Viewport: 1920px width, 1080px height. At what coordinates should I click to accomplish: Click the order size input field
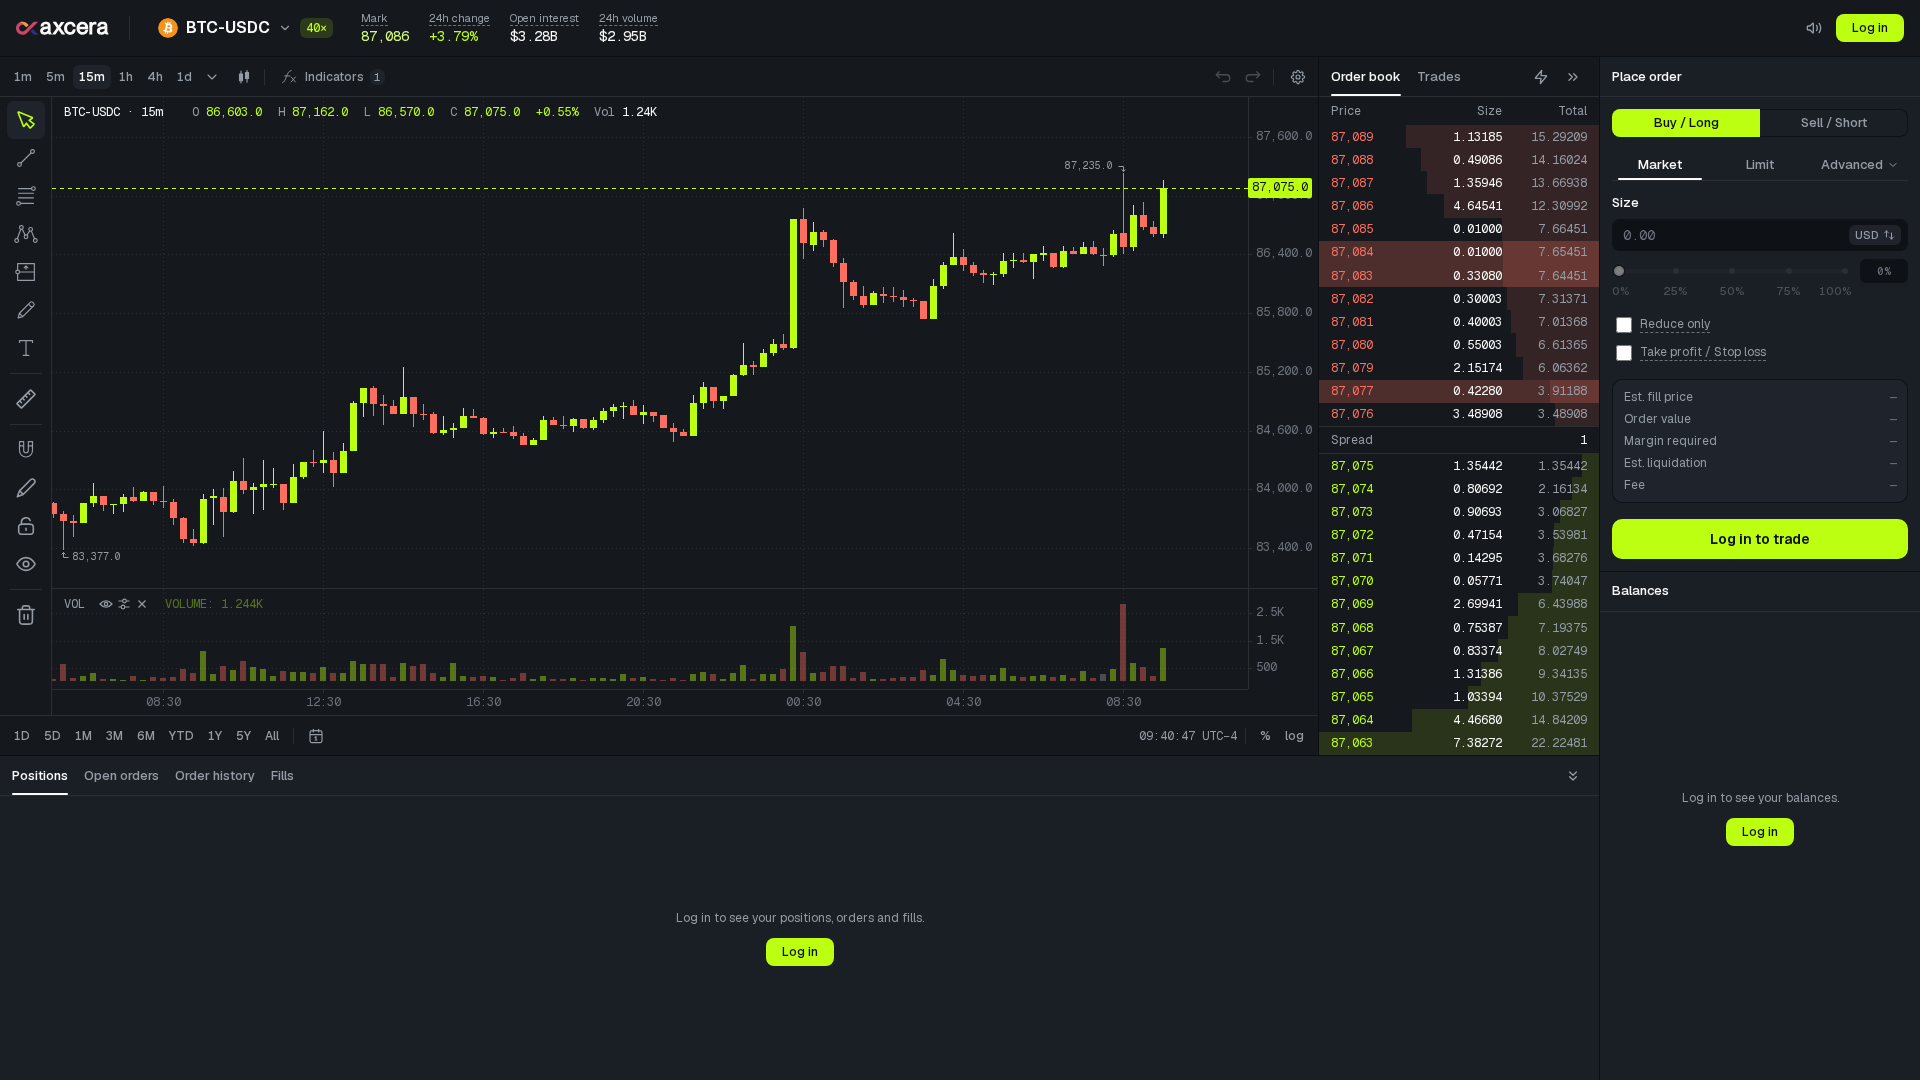click(1730, 235)
